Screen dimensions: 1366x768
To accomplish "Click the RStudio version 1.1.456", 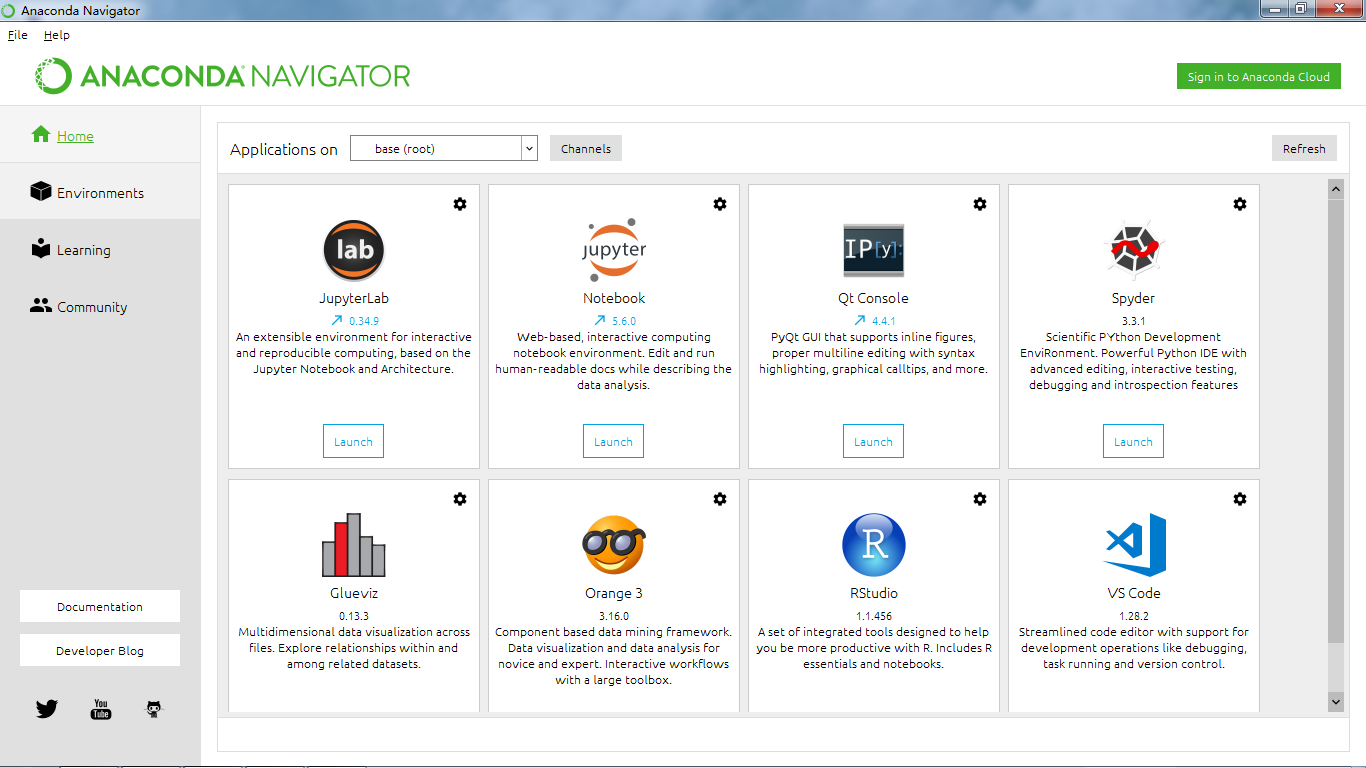I will [x=874, y=616].
